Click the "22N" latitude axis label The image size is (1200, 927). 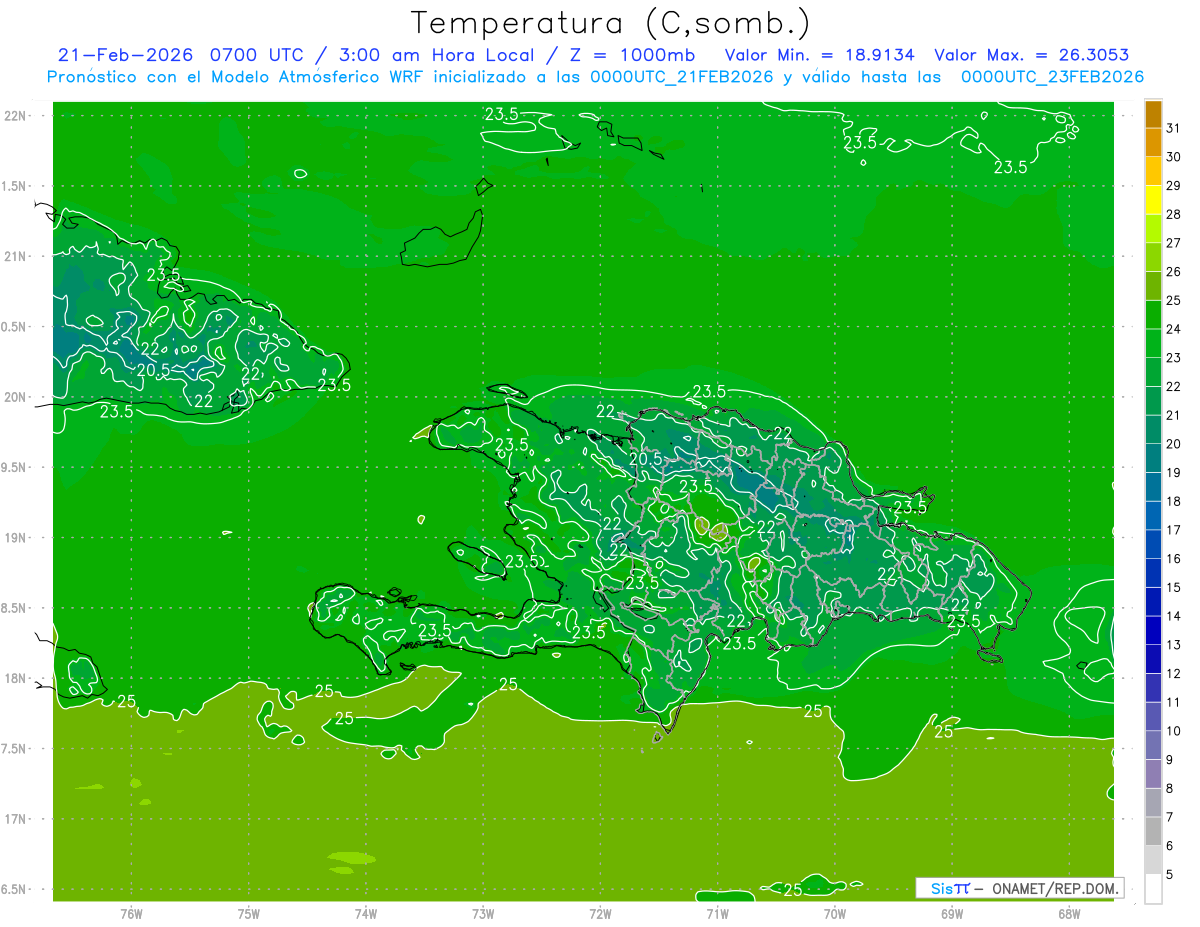[x=15, y=115]
